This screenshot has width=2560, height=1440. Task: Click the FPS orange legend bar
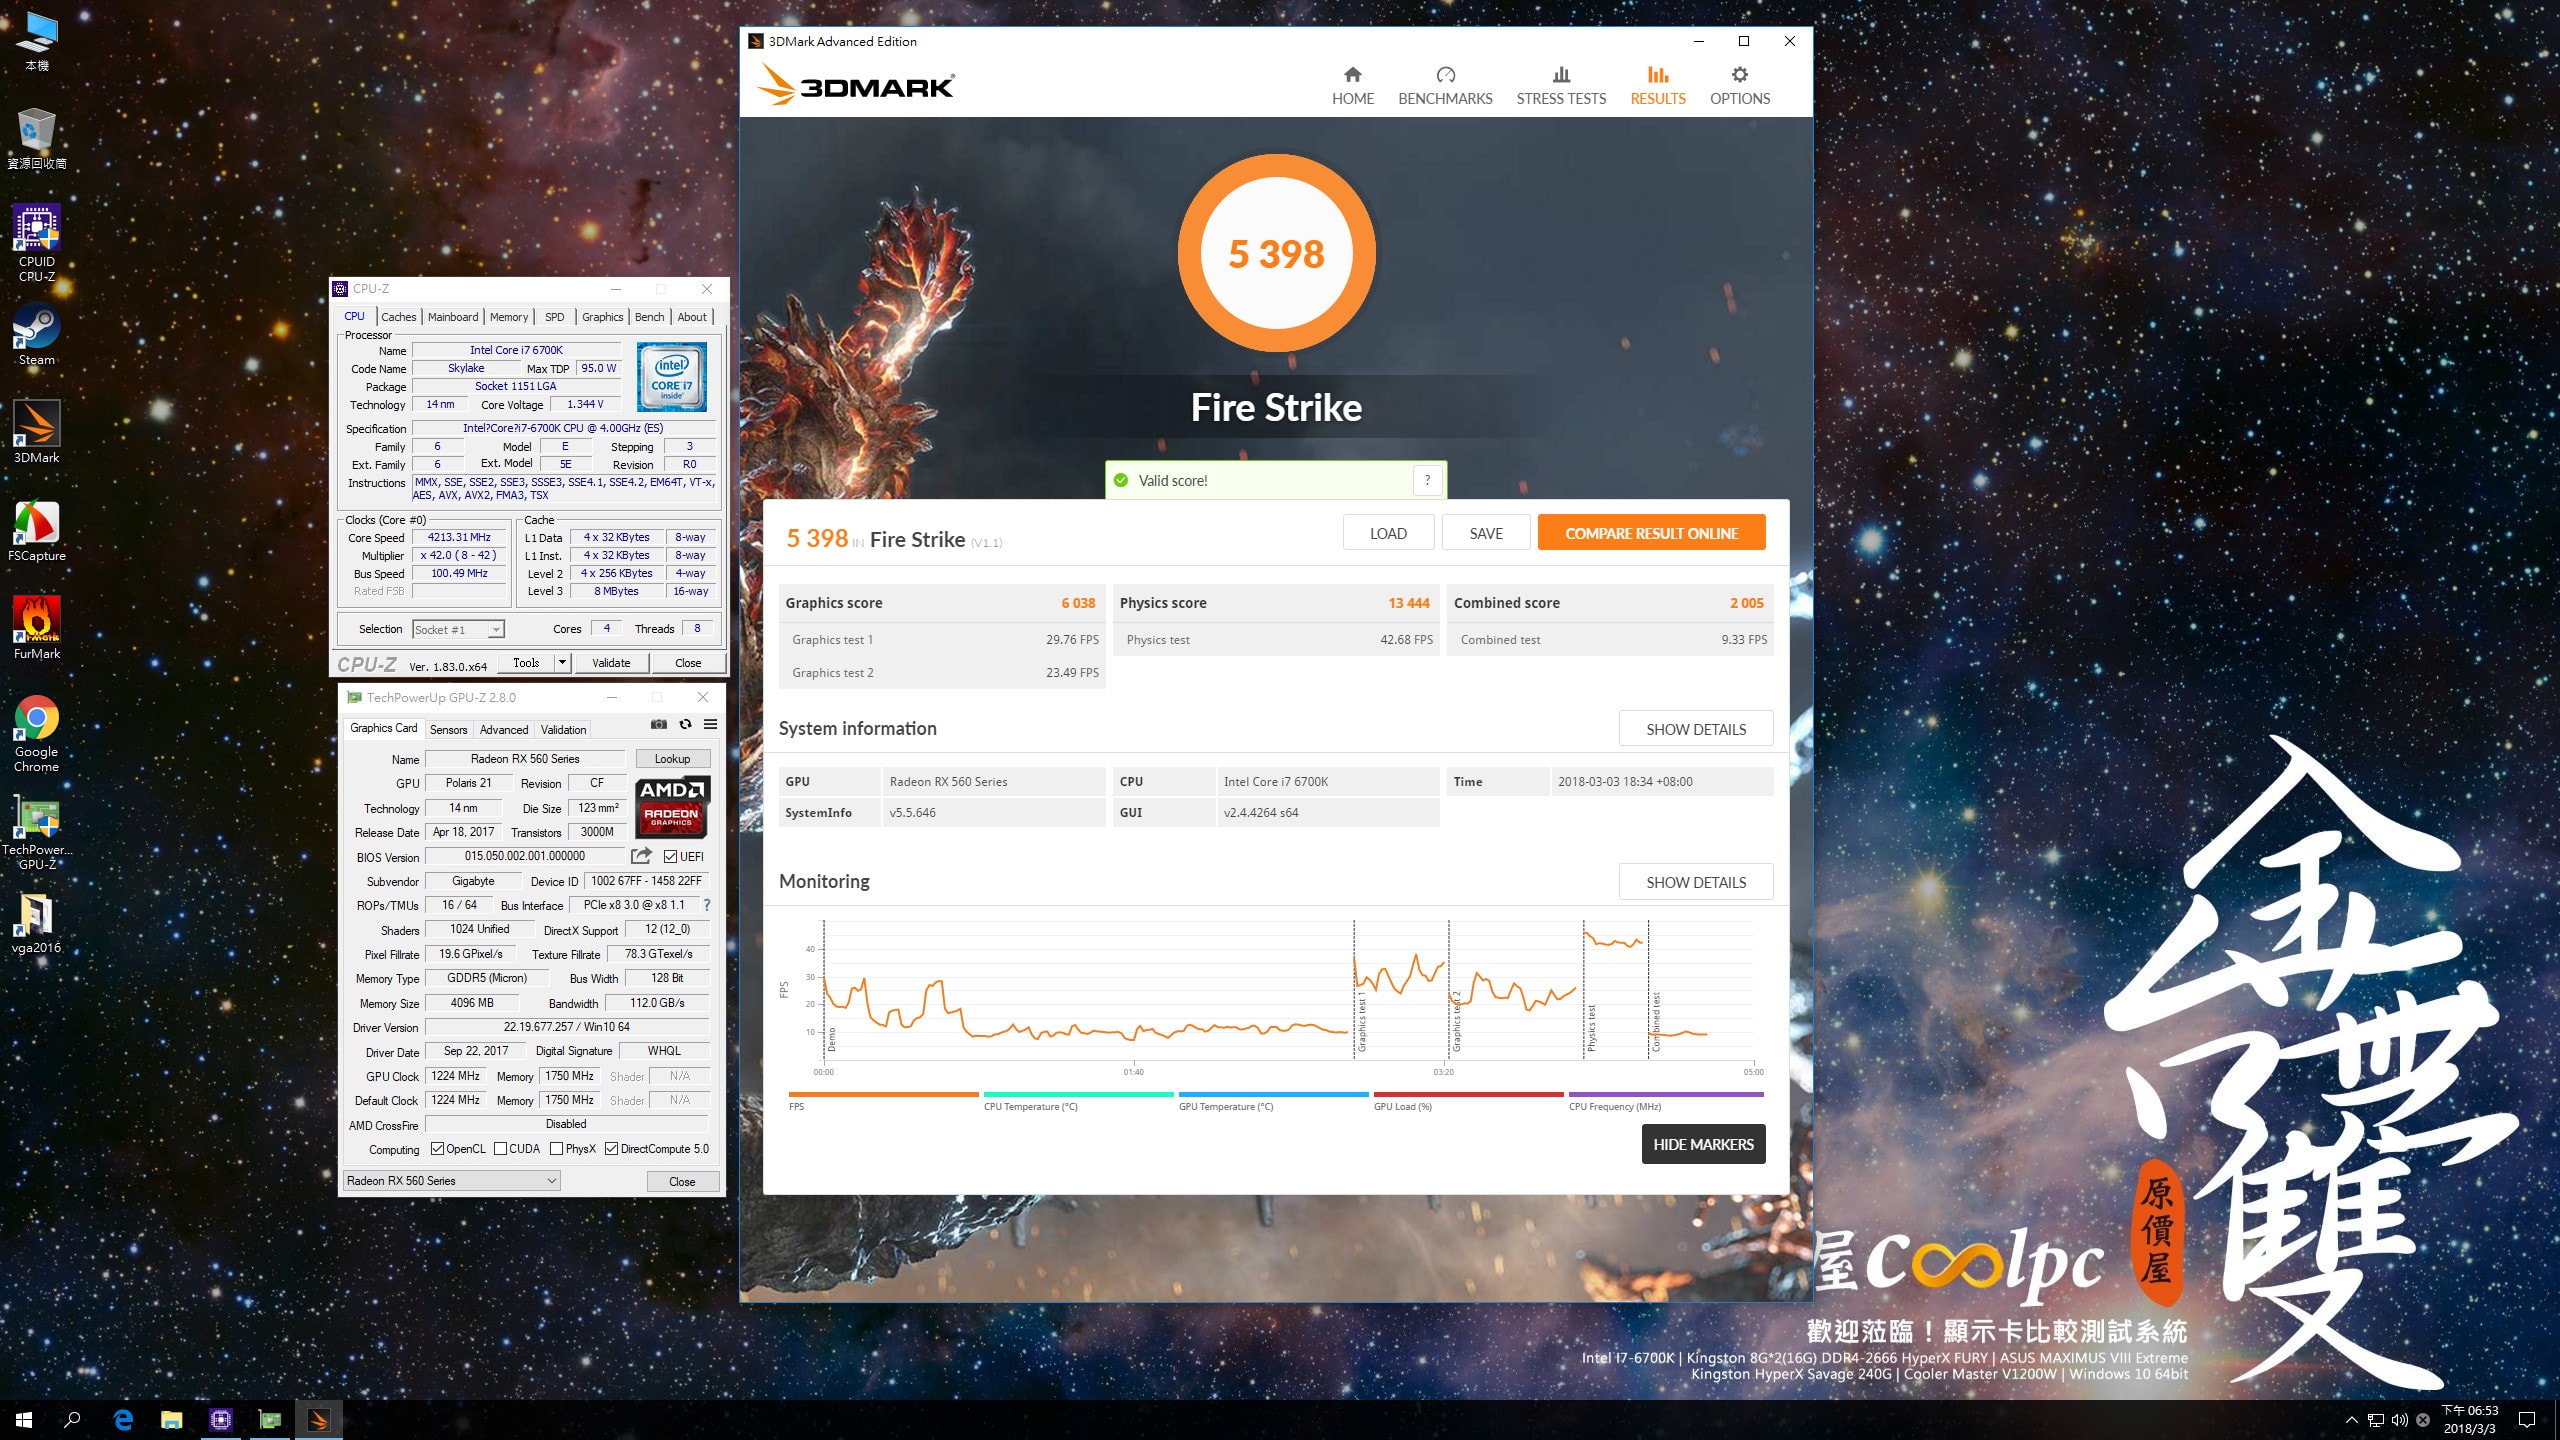(x=883, y=1094)
